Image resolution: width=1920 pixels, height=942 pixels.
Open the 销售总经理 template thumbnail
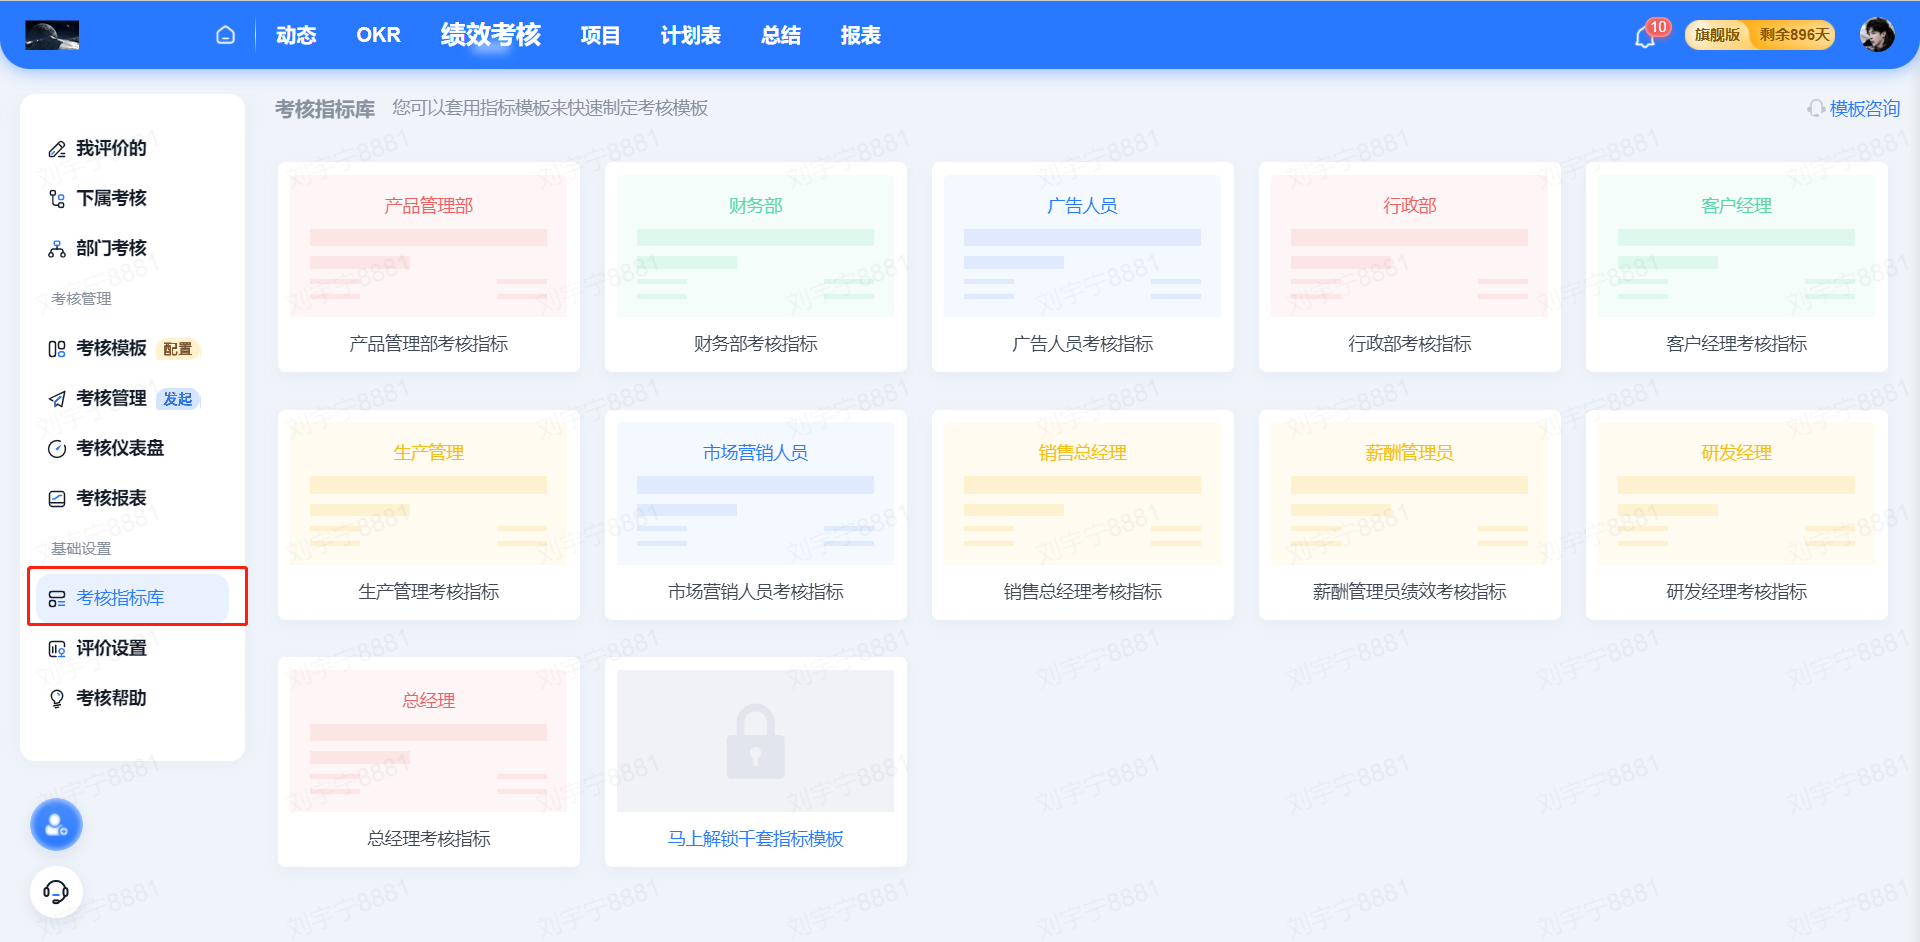[x=1082, y=493]
